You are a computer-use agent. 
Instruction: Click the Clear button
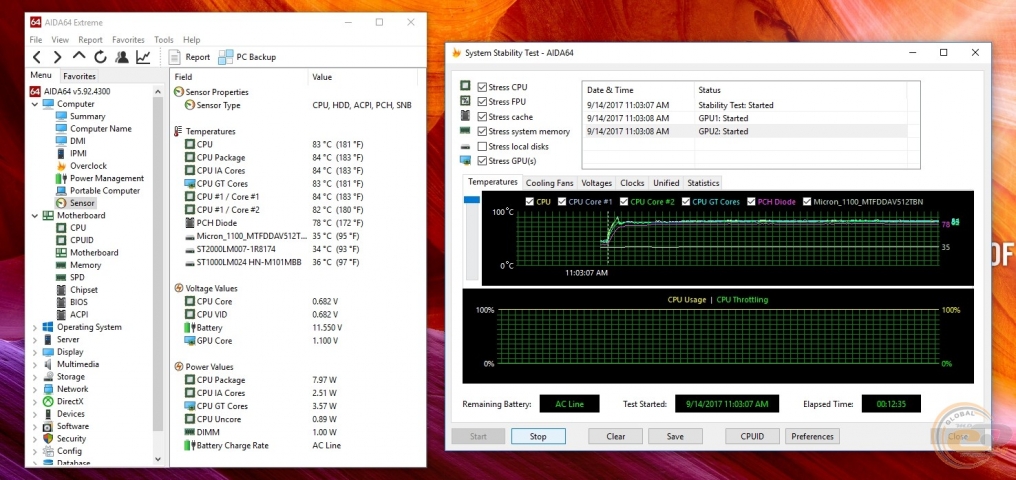tap(616, 437)
